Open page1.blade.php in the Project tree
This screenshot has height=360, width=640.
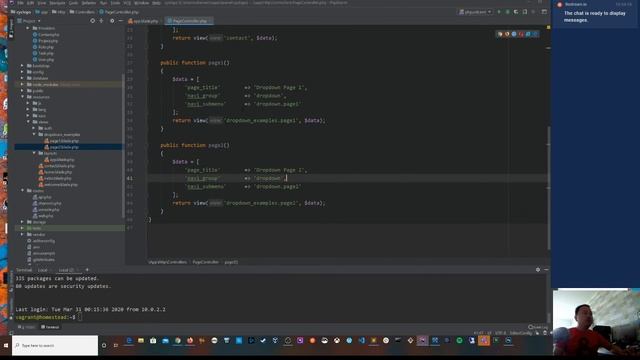point(62,141)
